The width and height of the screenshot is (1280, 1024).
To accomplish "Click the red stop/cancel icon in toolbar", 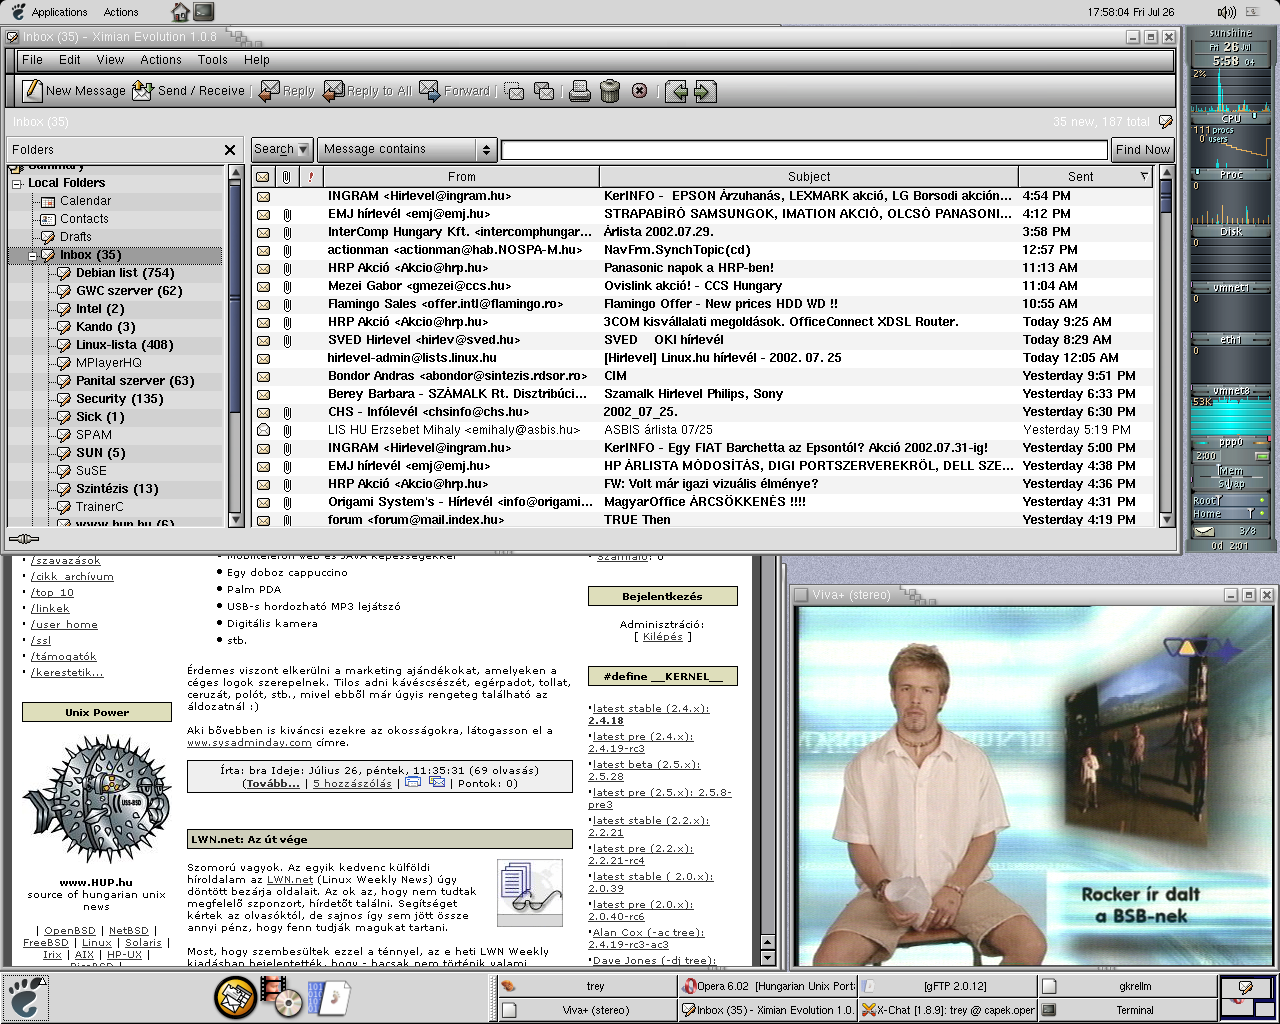I will (639, 91).
